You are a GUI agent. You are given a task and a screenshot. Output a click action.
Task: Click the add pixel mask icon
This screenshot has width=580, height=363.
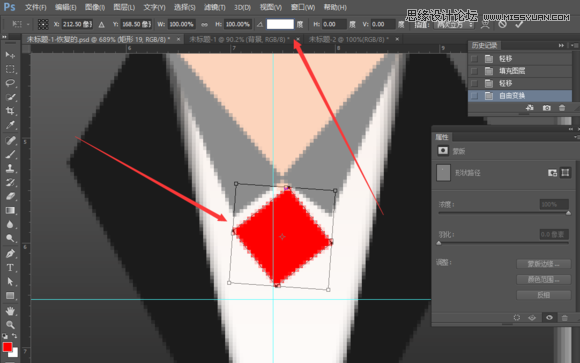coord(552,173)
